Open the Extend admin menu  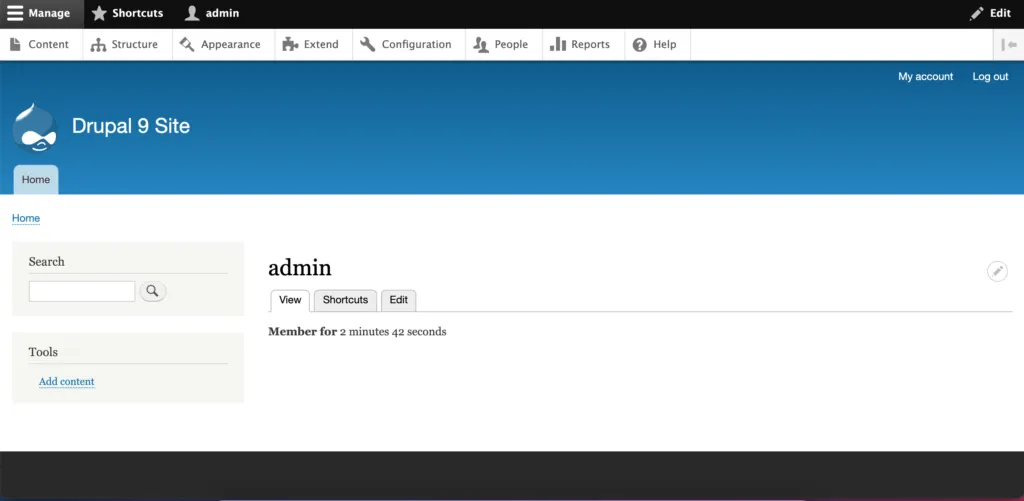[311, 44]
